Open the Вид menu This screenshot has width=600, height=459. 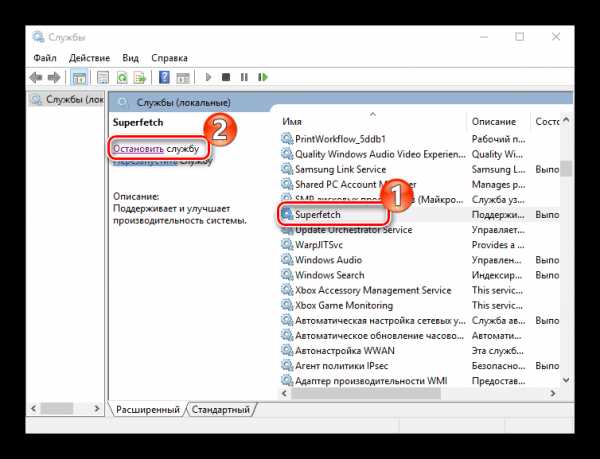pos(130,58)
